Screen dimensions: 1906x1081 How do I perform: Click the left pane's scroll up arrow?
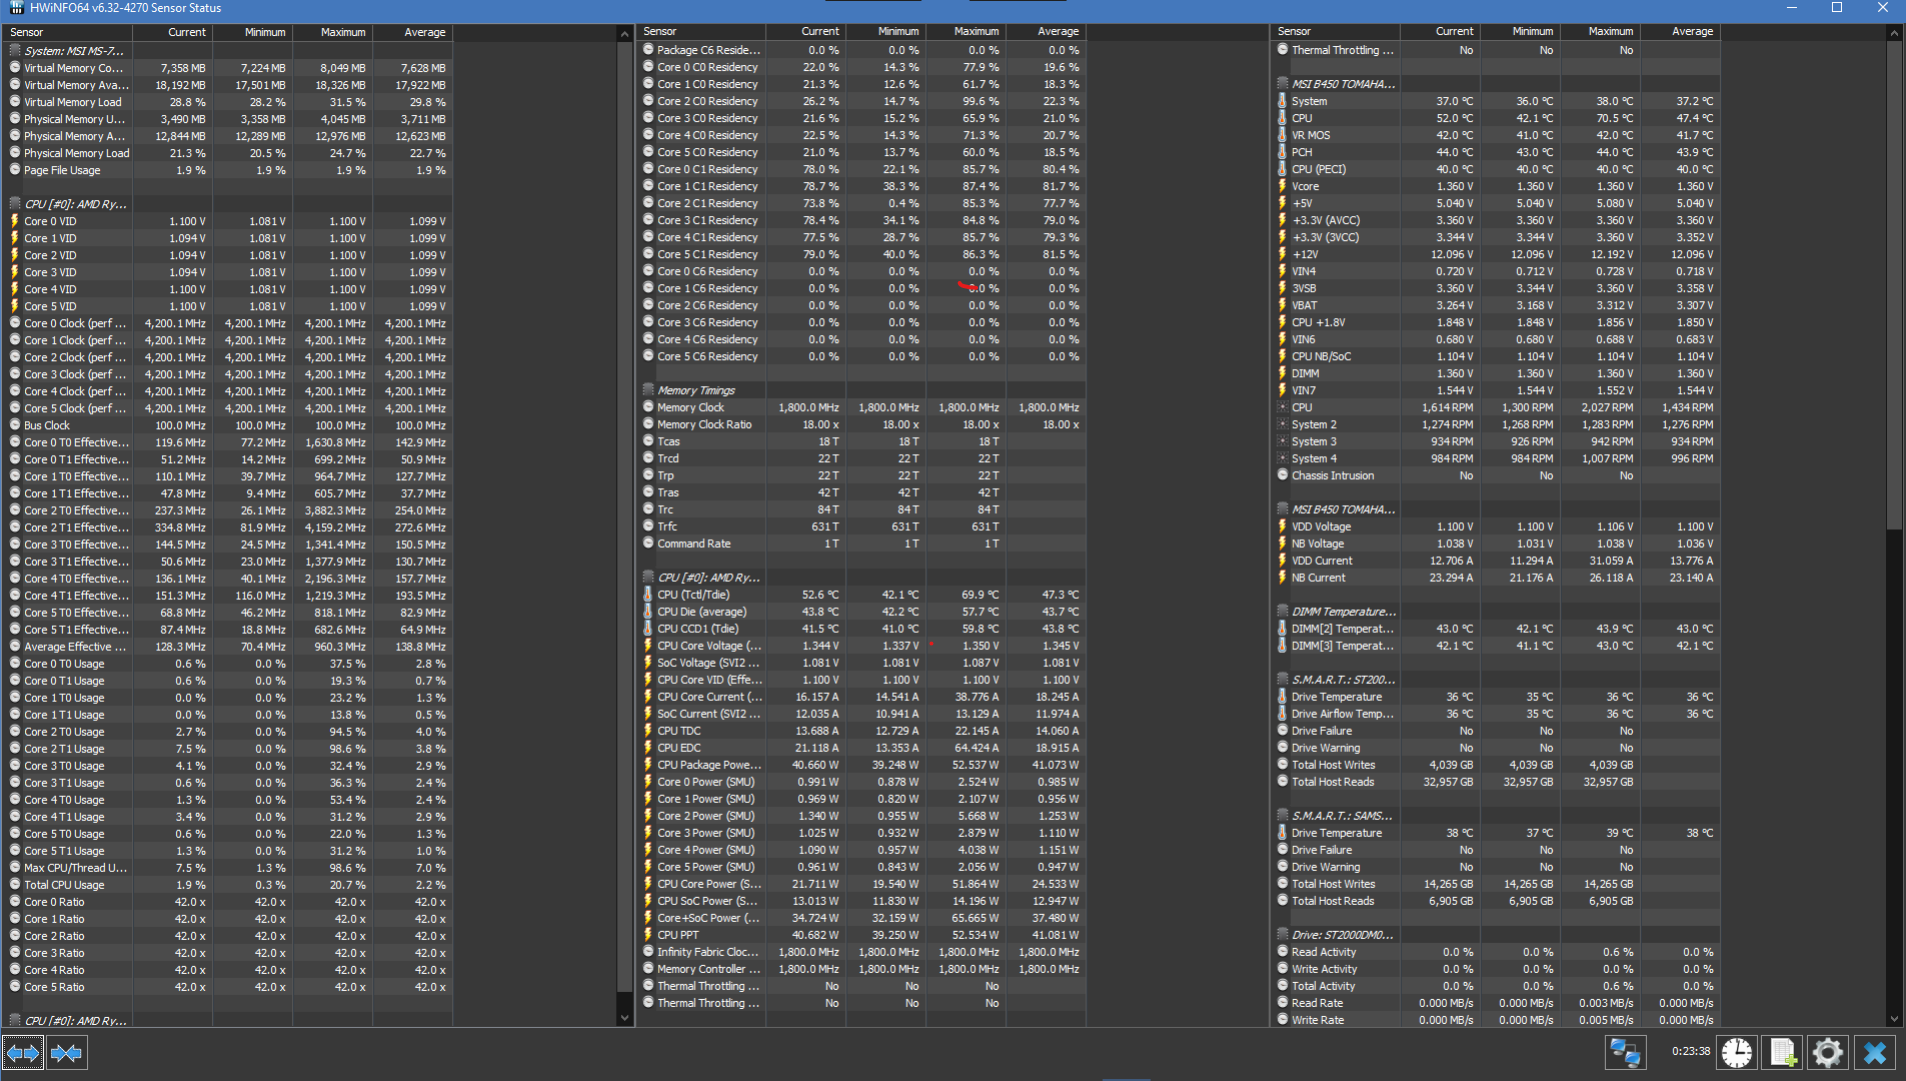(x=625, y=34)
